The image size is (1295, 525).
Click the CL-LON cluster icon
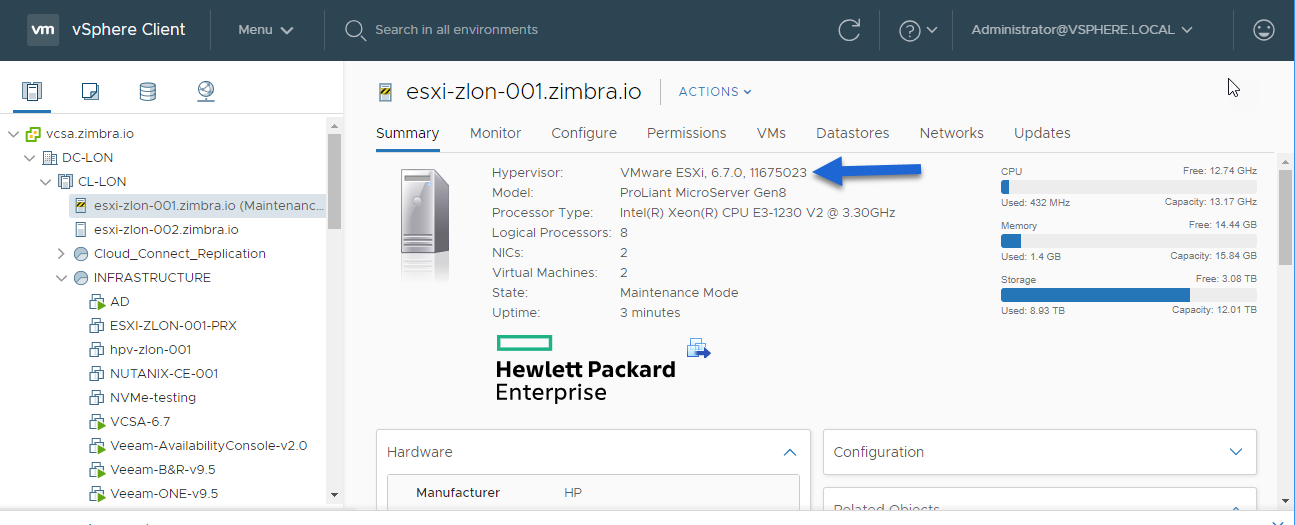tap(66, 182)
